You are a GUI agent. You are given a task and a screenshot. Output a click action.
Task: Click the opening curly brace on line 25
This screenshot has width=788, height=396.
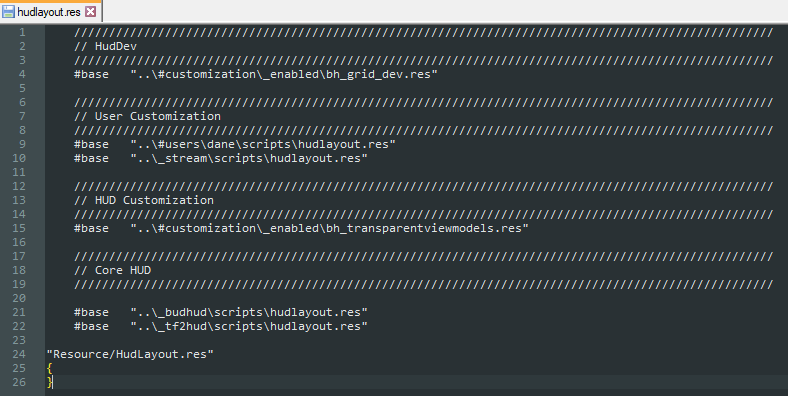pyautogui.click(x=49, y=368)
